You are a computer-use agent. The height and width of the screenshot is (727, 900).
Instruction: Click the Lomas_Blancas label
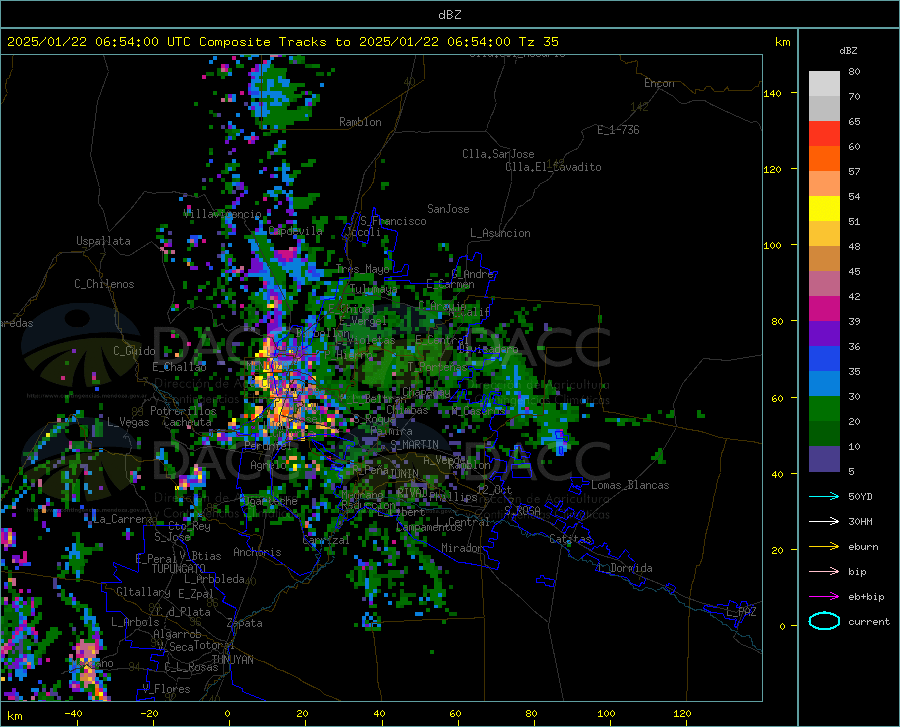(630, 485)
